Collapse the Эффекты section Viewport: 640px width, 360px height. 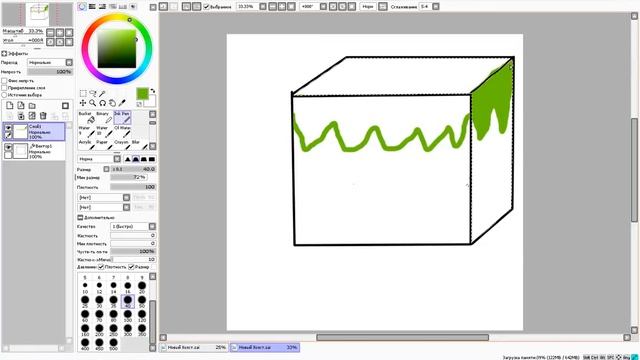[4, 53]
